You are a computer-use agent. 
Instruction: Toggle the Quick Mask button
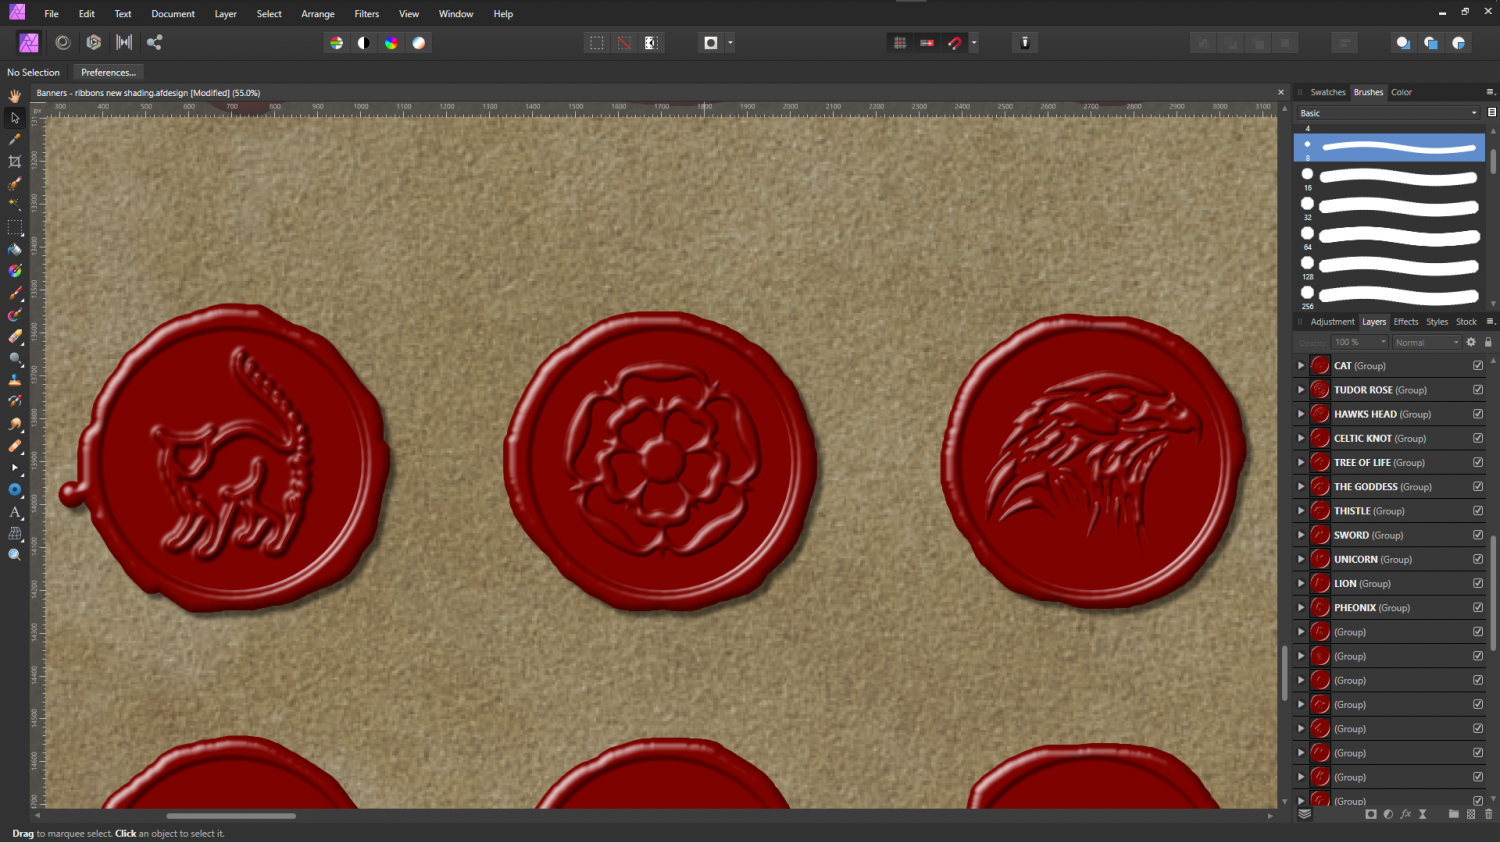click(711, 43)
